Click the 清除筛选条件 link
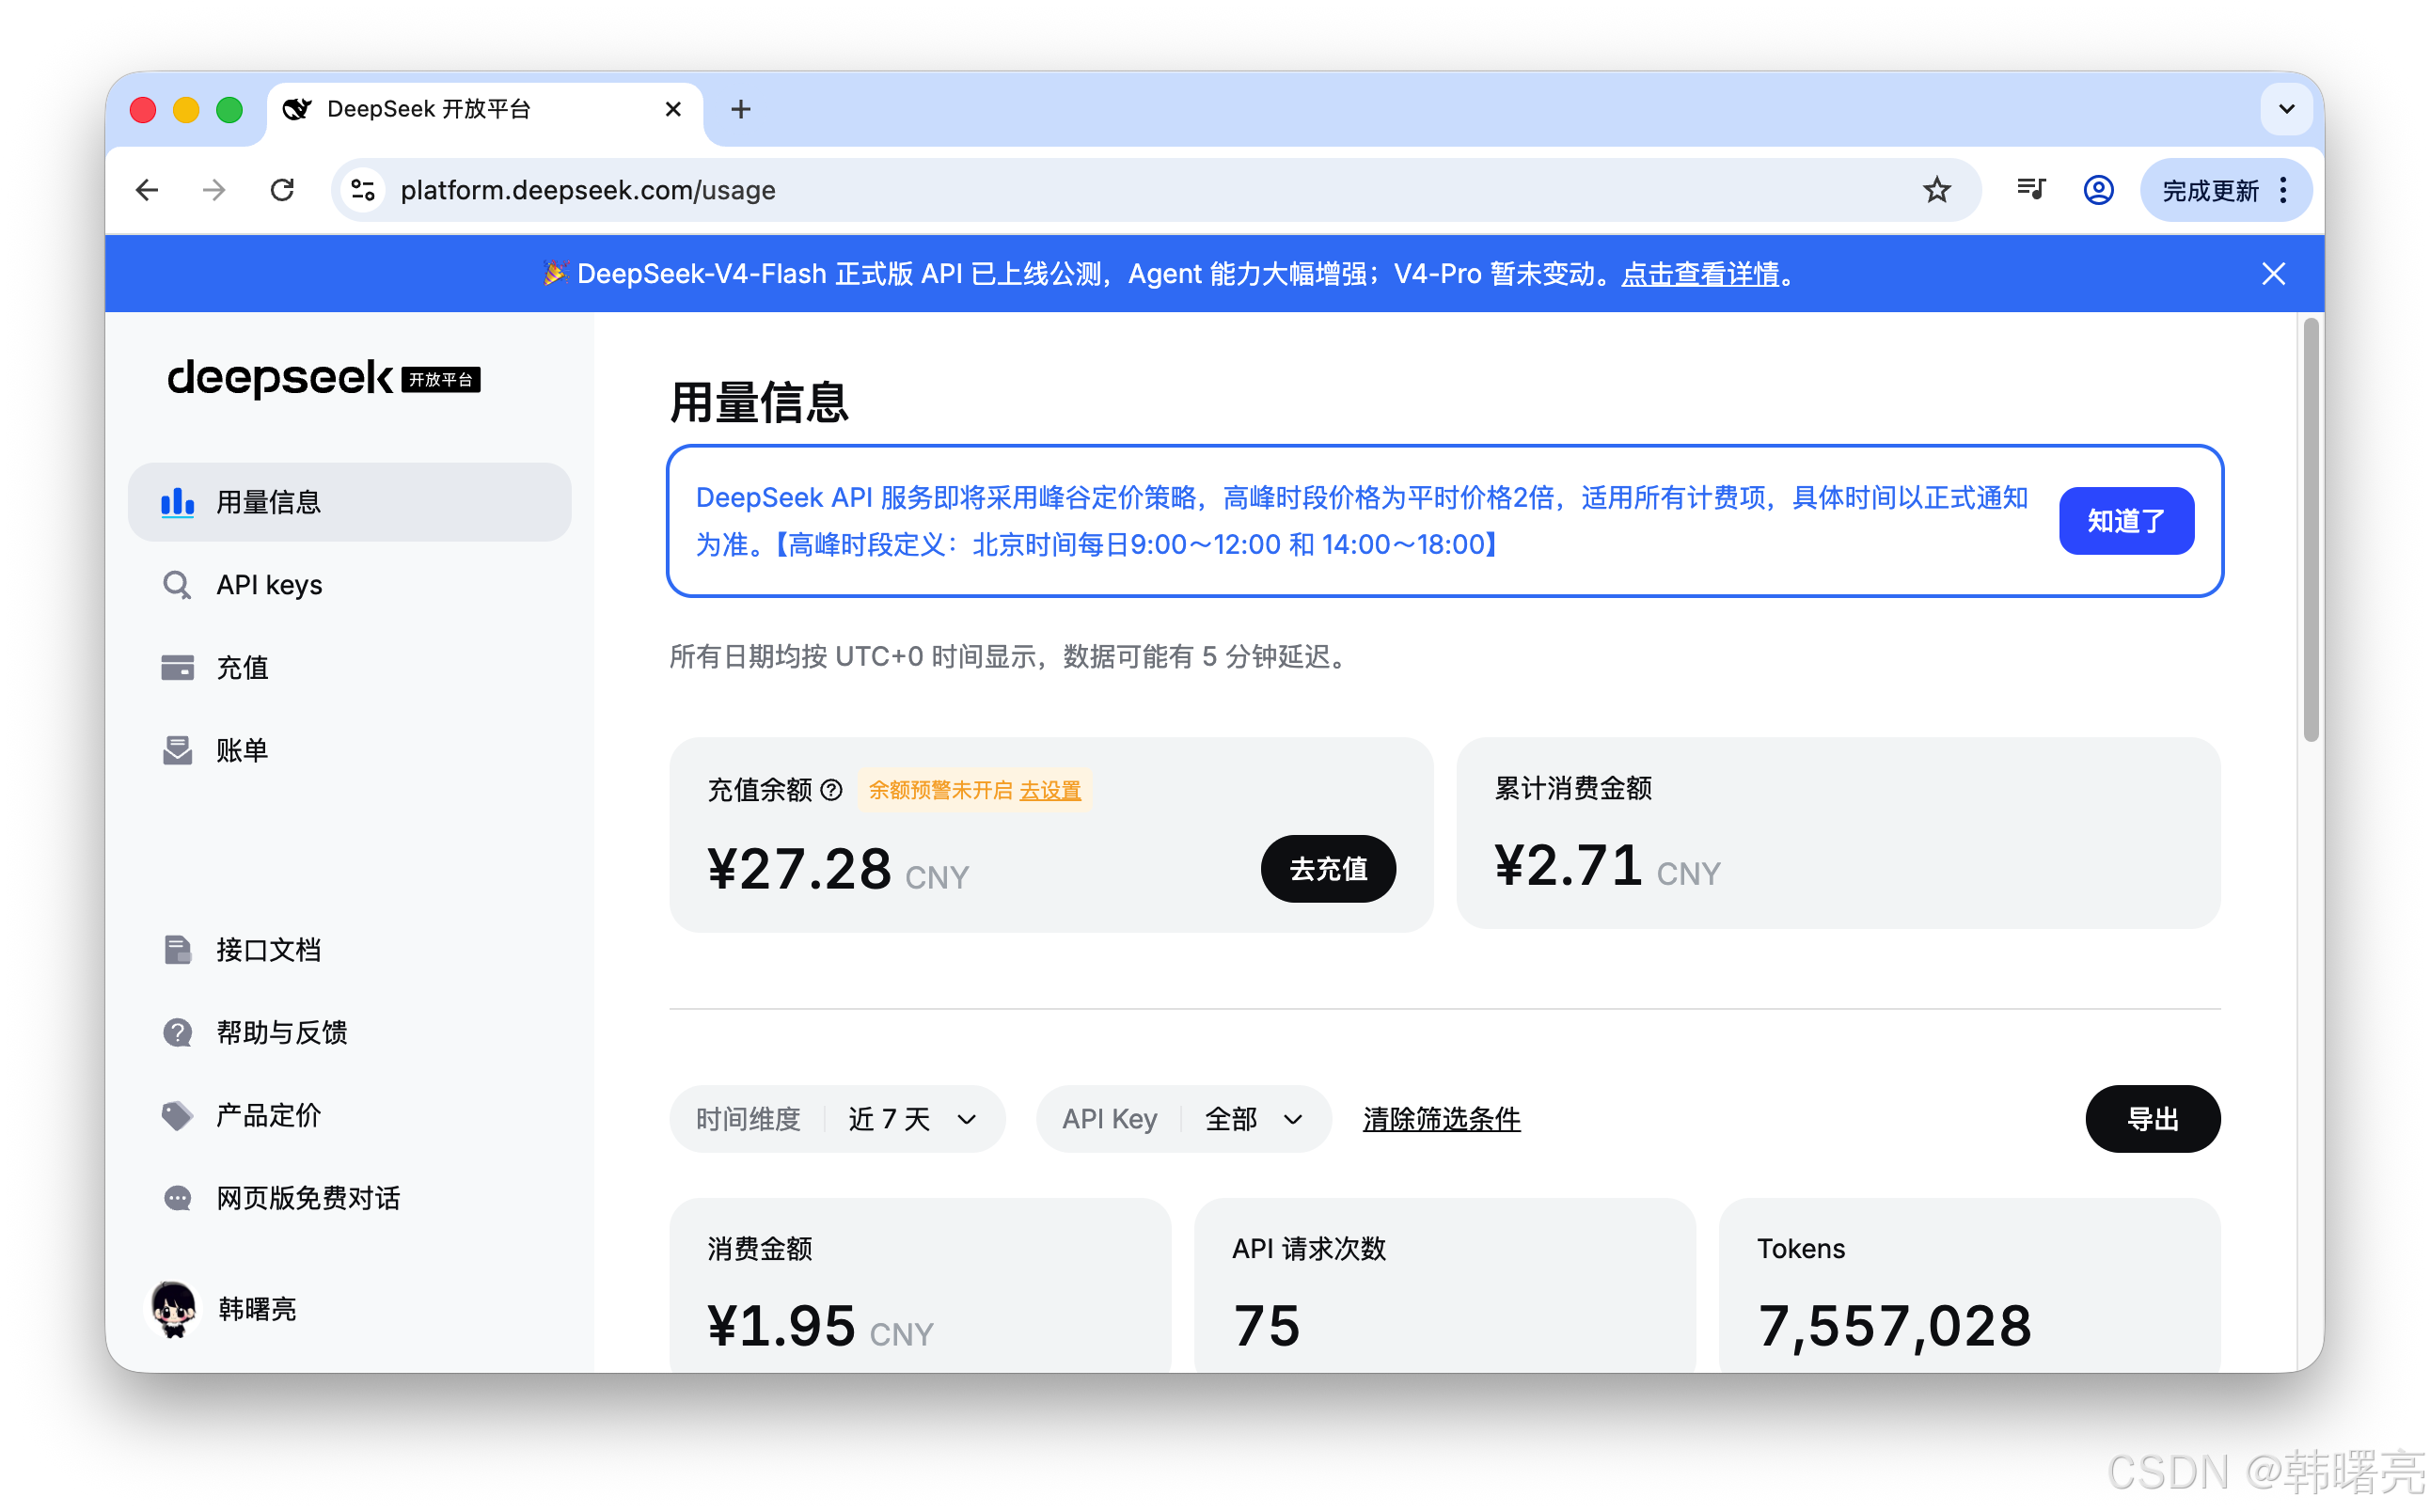The width and height of the screenshot is (2430, 1512). point(1441,1118)
